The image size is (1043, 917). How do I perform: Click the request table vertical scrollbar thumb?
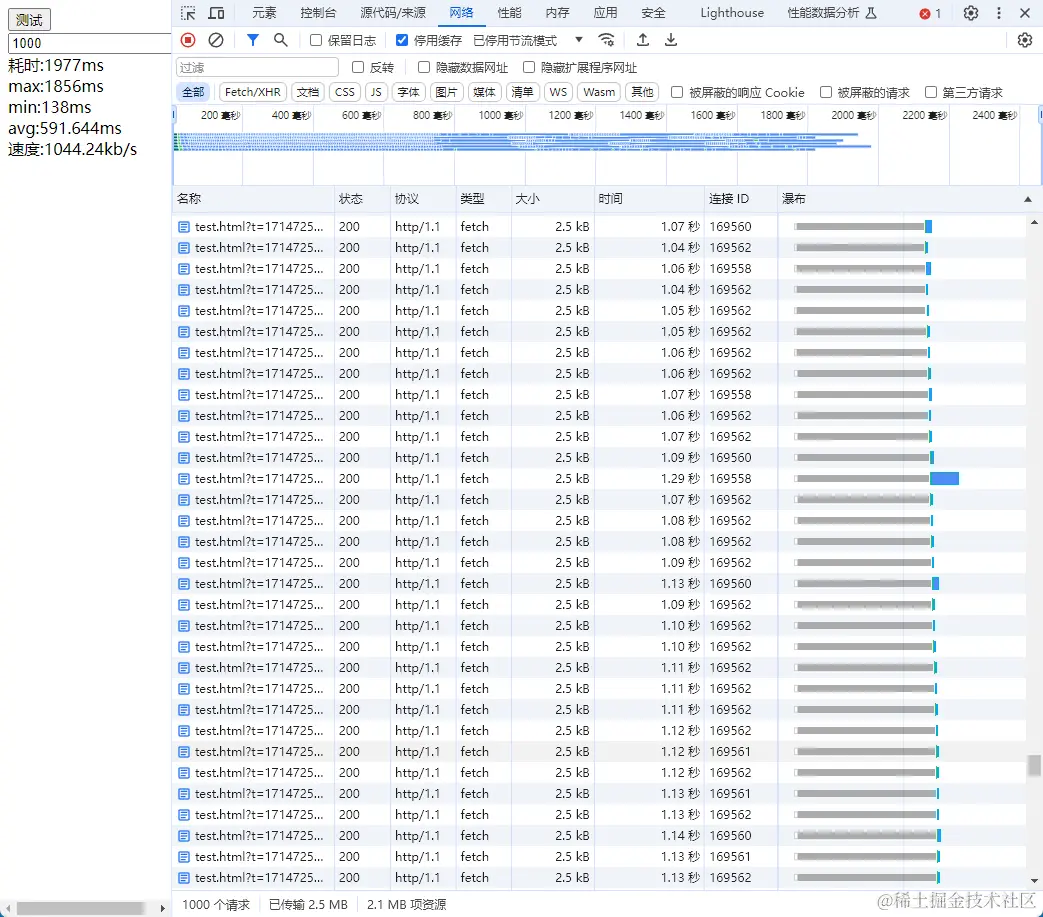[1034, 765]
